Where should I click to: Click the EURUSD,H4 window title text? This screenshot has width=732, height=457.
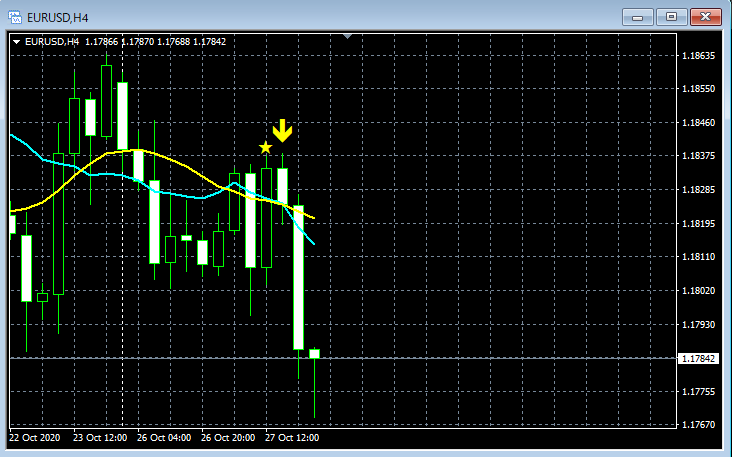pos(57,18)
